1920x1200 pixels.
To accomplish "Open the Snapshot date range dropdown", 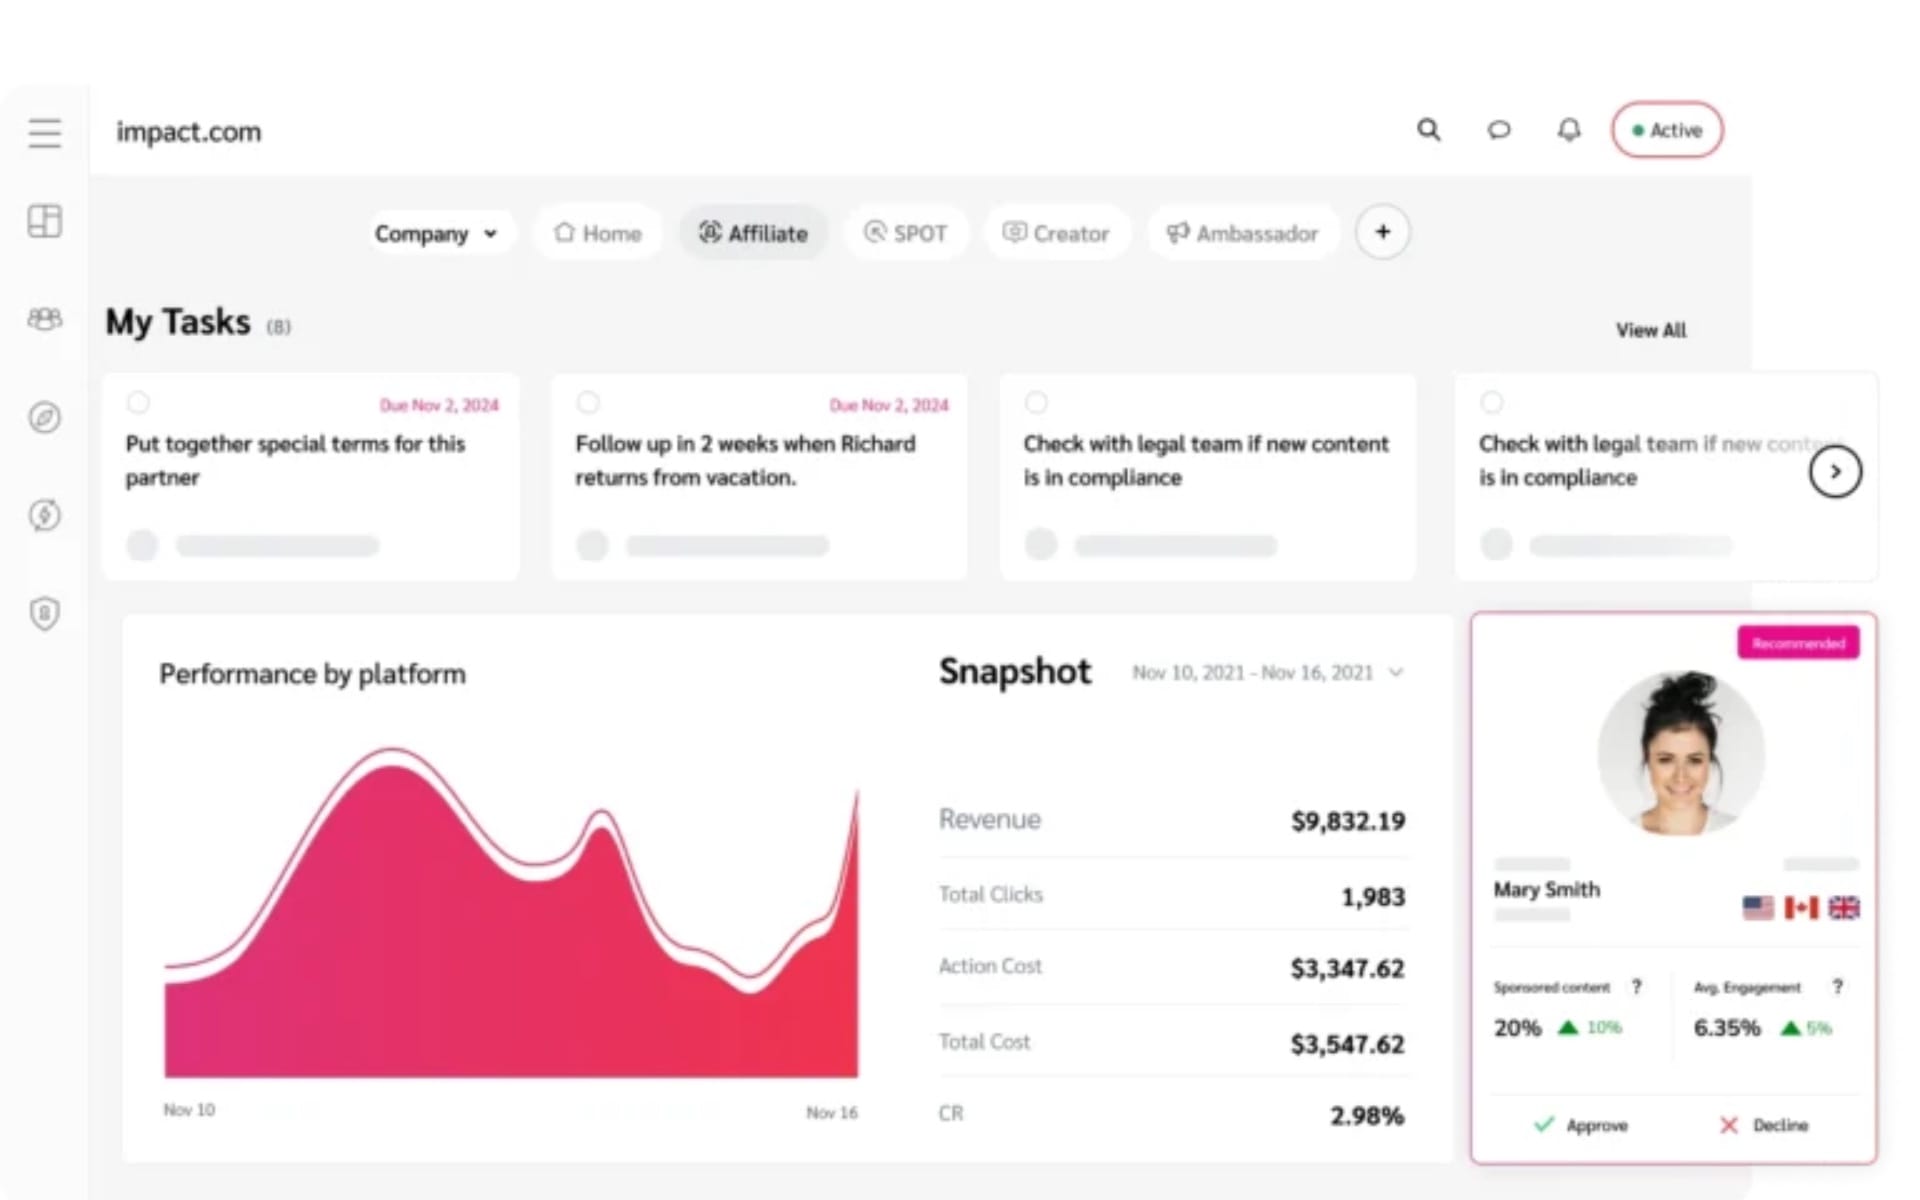I will click(x=1268, y=672).
